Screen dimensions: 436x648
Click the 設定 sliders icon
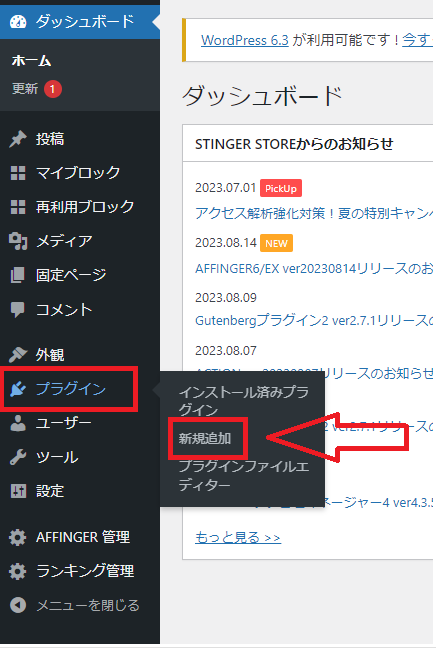(18, 491)
